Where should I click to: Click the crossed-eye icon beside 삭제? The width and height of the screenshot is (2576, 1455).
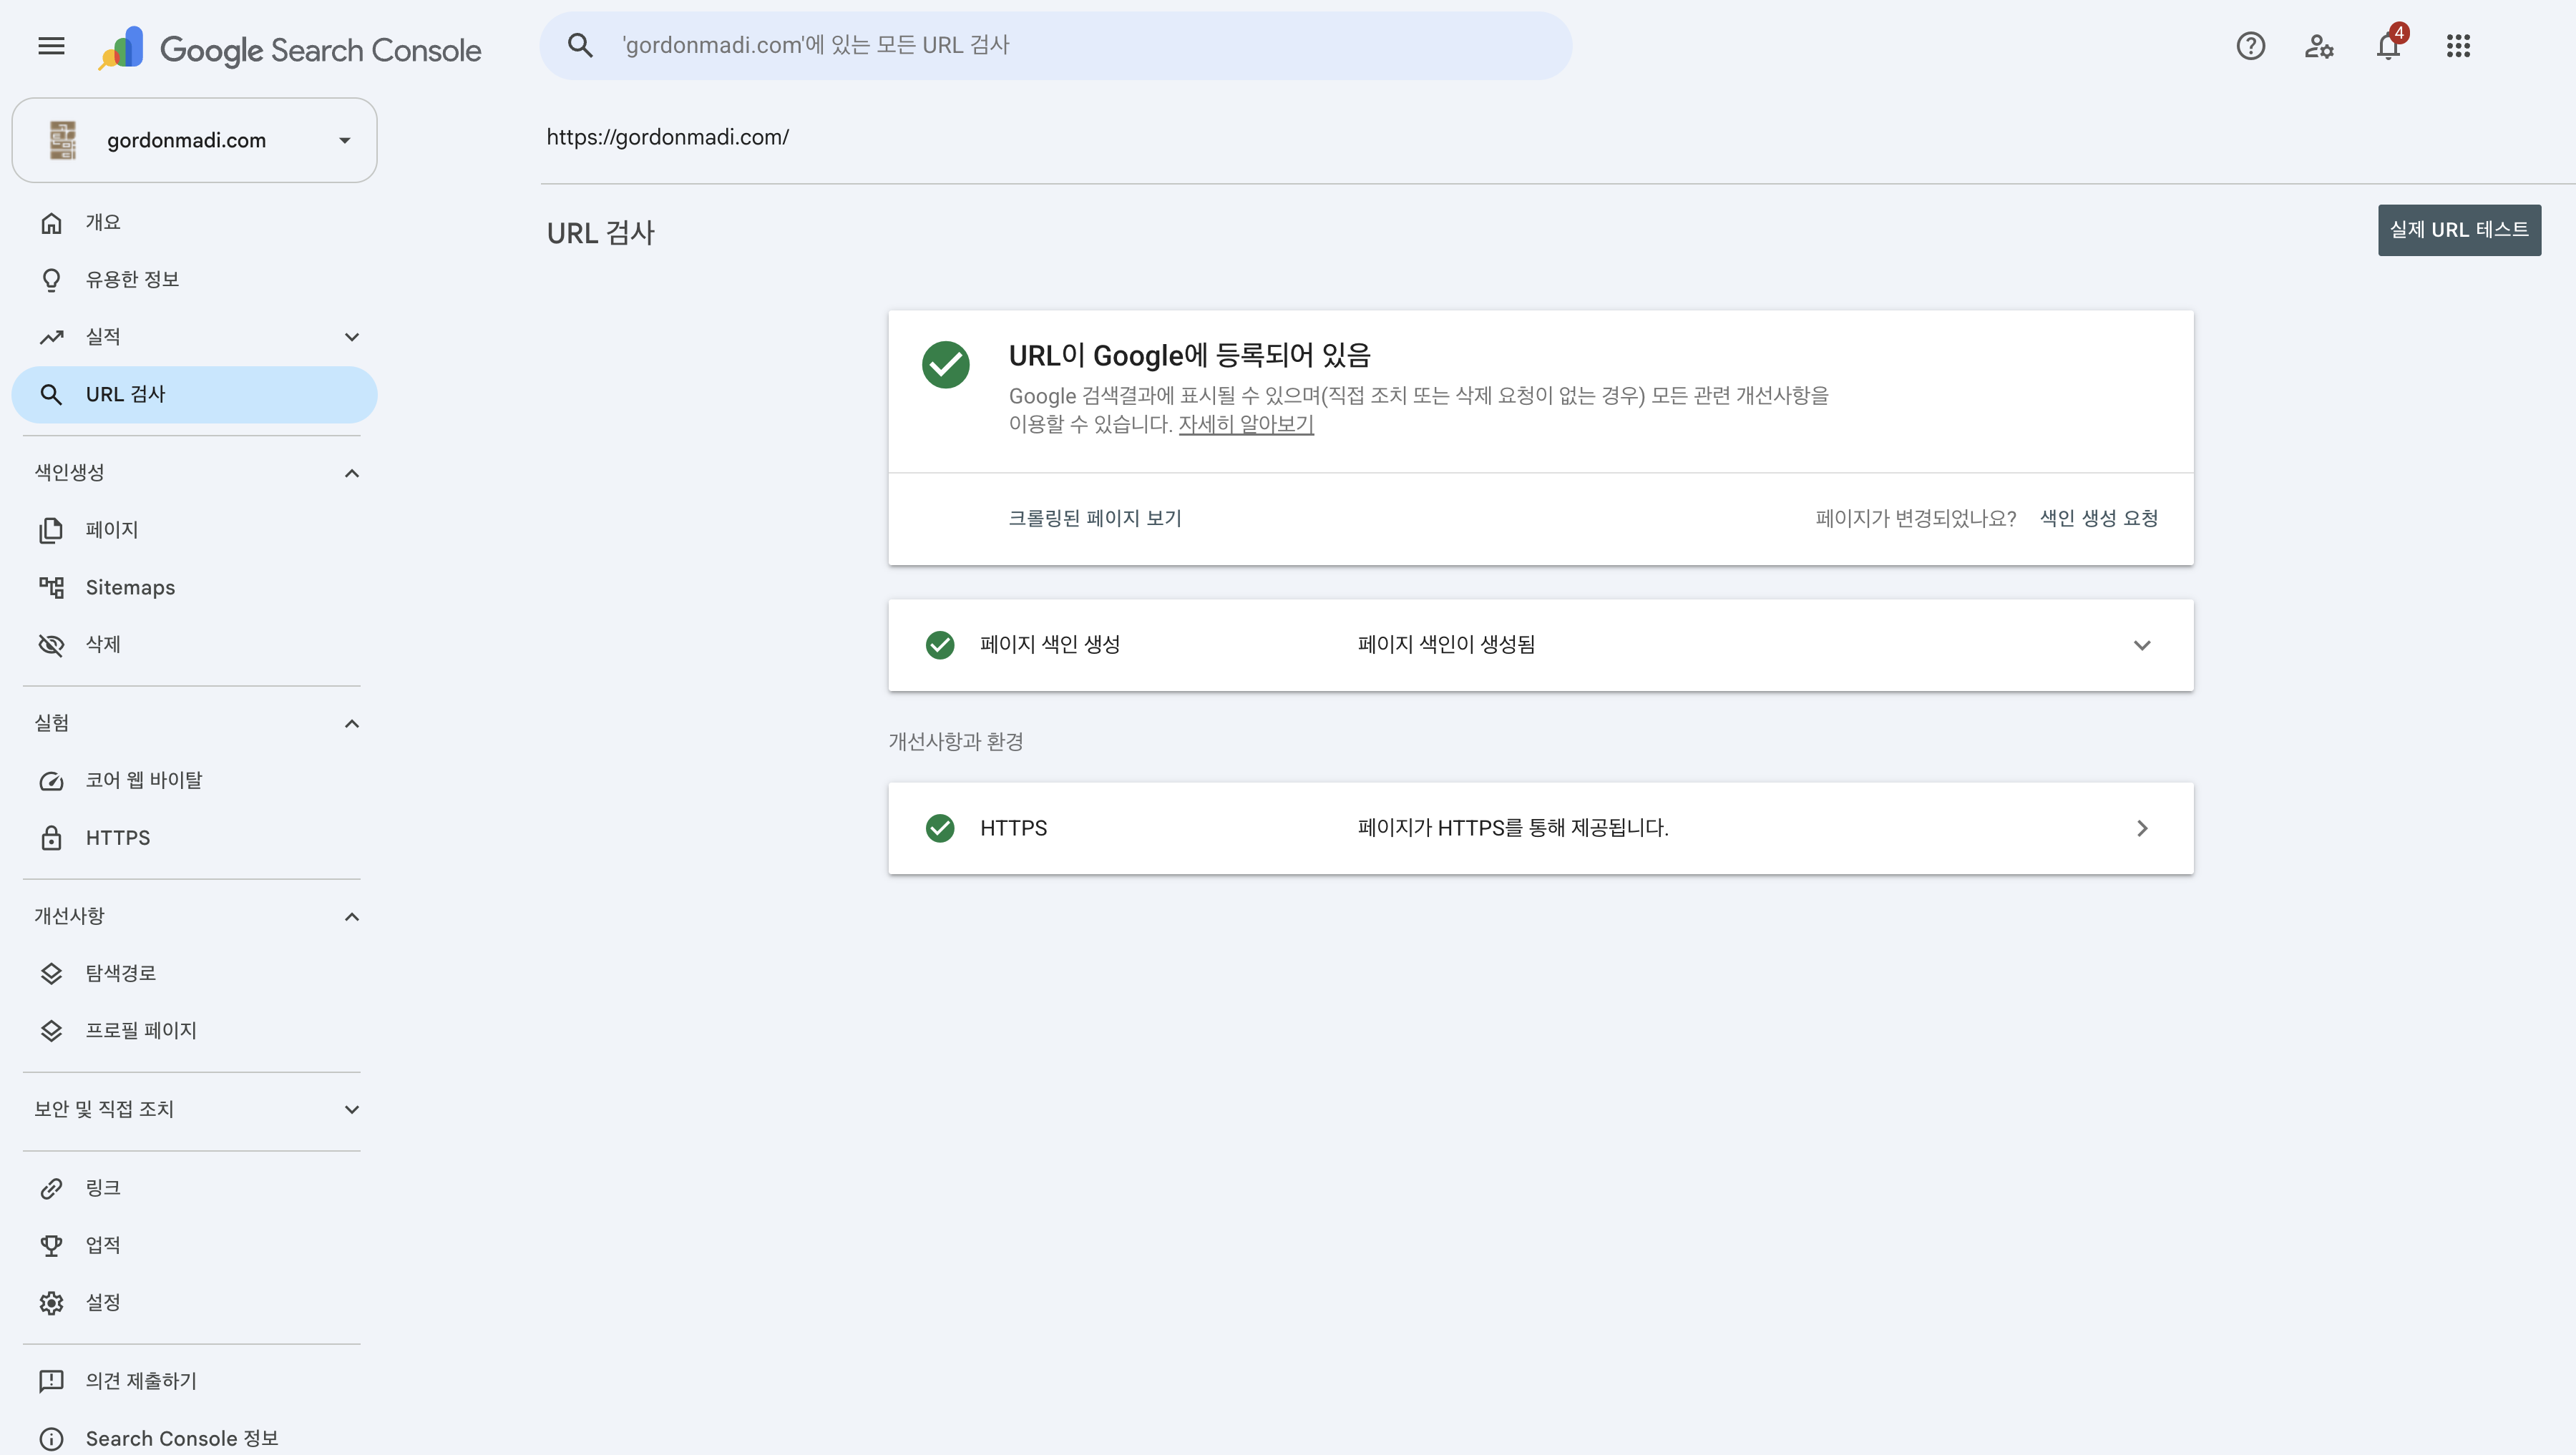pos(51,645)
